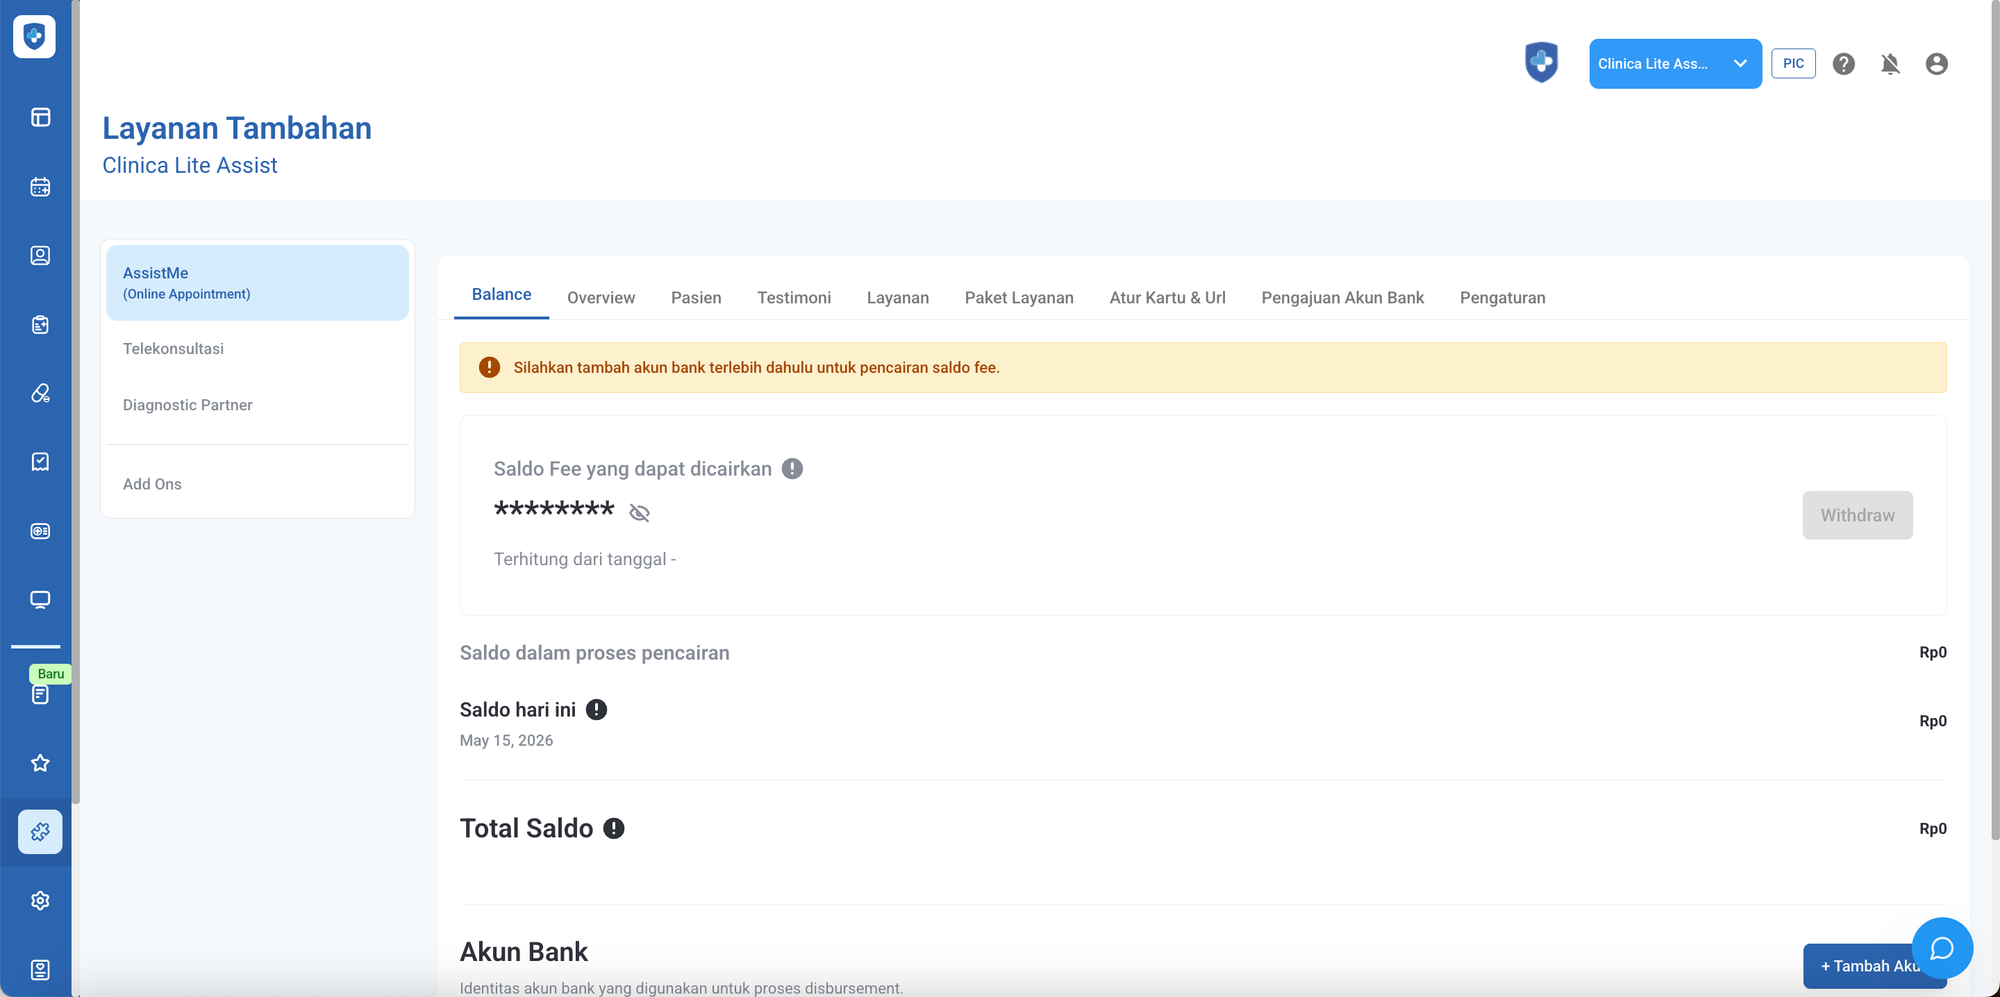Open the user account avatar icon

click(1937, 64)
